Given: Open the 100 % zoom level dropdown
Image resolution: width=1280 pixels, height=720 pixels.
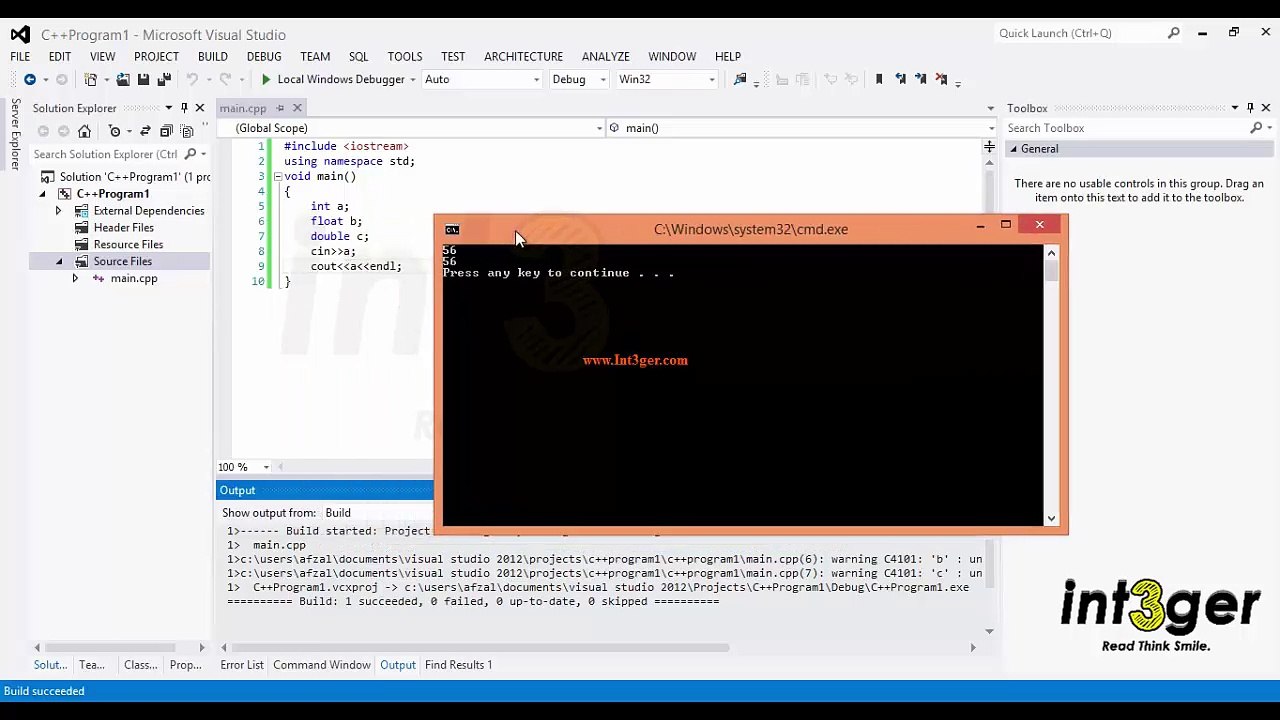Looking at the screenshot, I should 266,467.
